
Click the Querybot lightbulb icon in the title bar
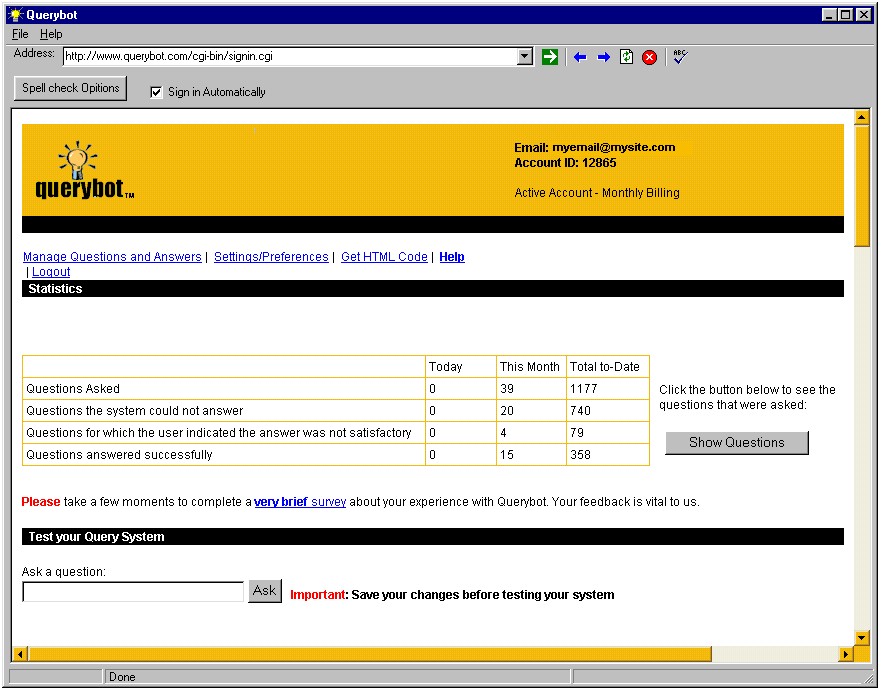click(16, 14)
